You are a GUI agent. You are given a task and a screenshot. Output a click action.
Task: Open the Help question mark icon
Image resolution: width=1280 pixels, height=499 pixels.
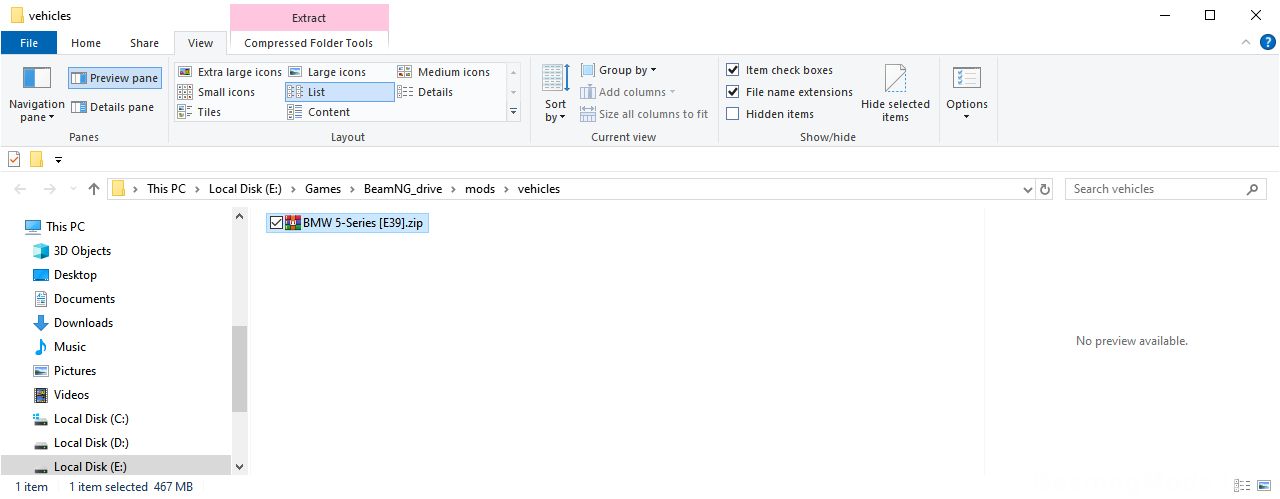[x=1266, y=43]
